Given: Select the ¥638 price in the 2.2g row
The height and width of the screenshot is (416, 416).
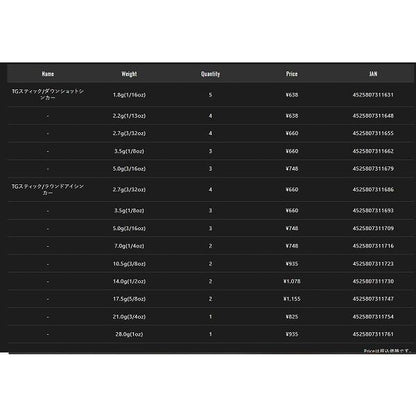Looking at the screenshot, I should click(x=292, y=116).
